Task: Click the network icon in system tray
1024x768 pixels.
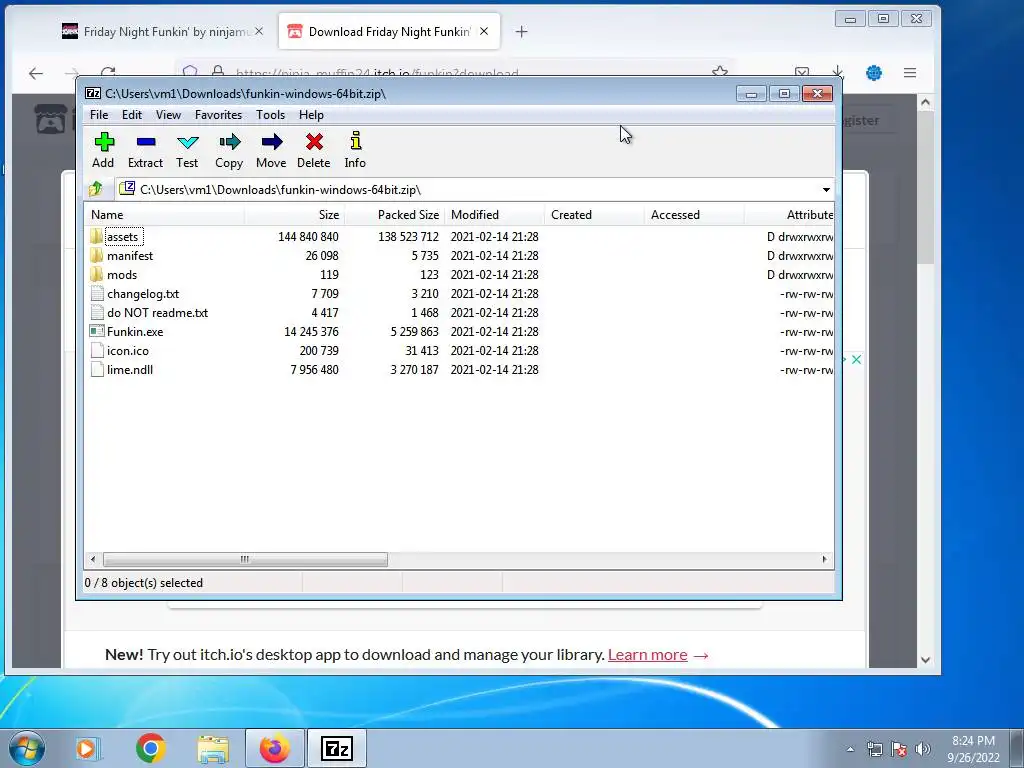Action: [874, 749]
